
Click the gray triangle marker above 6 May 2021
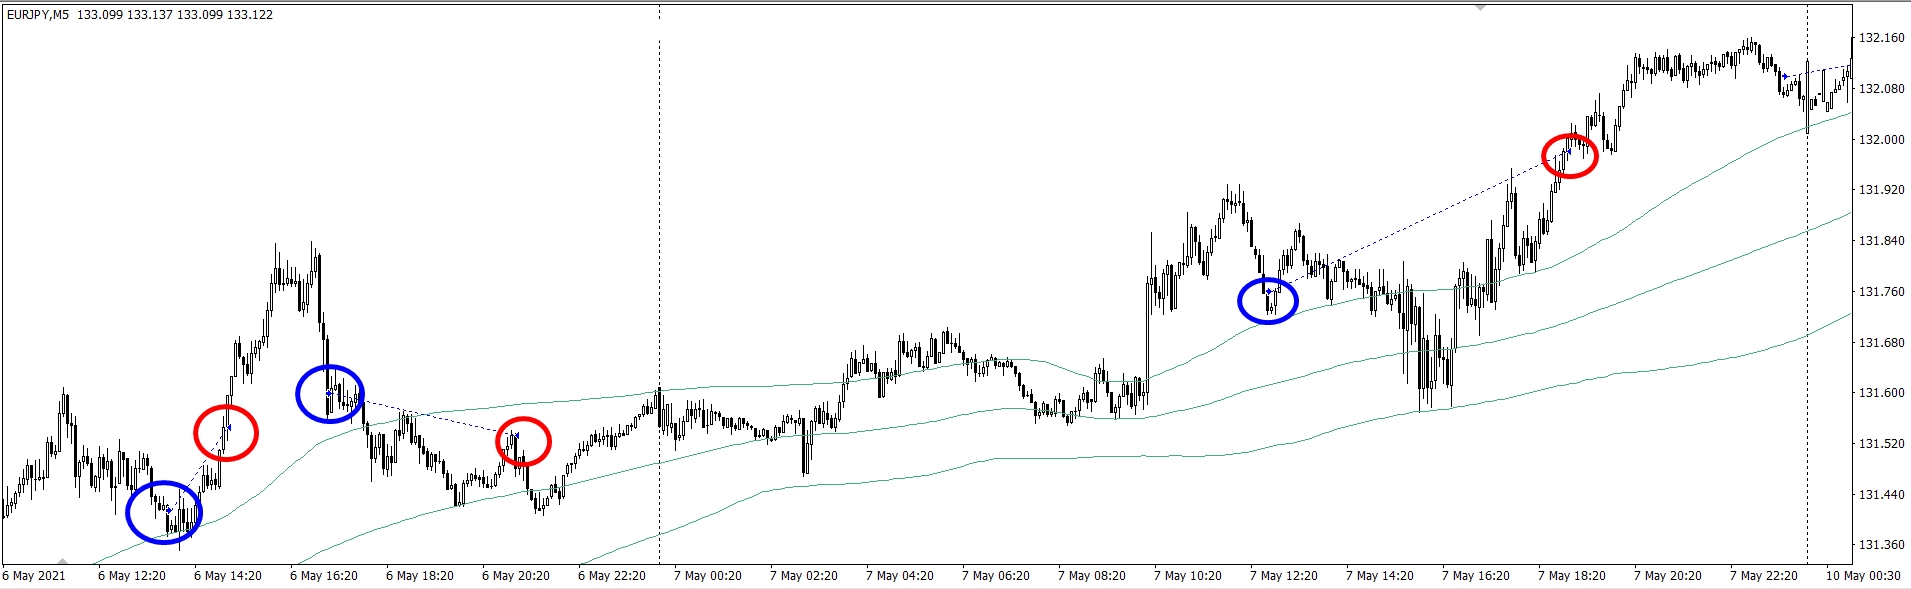click(x=63, y=562)
